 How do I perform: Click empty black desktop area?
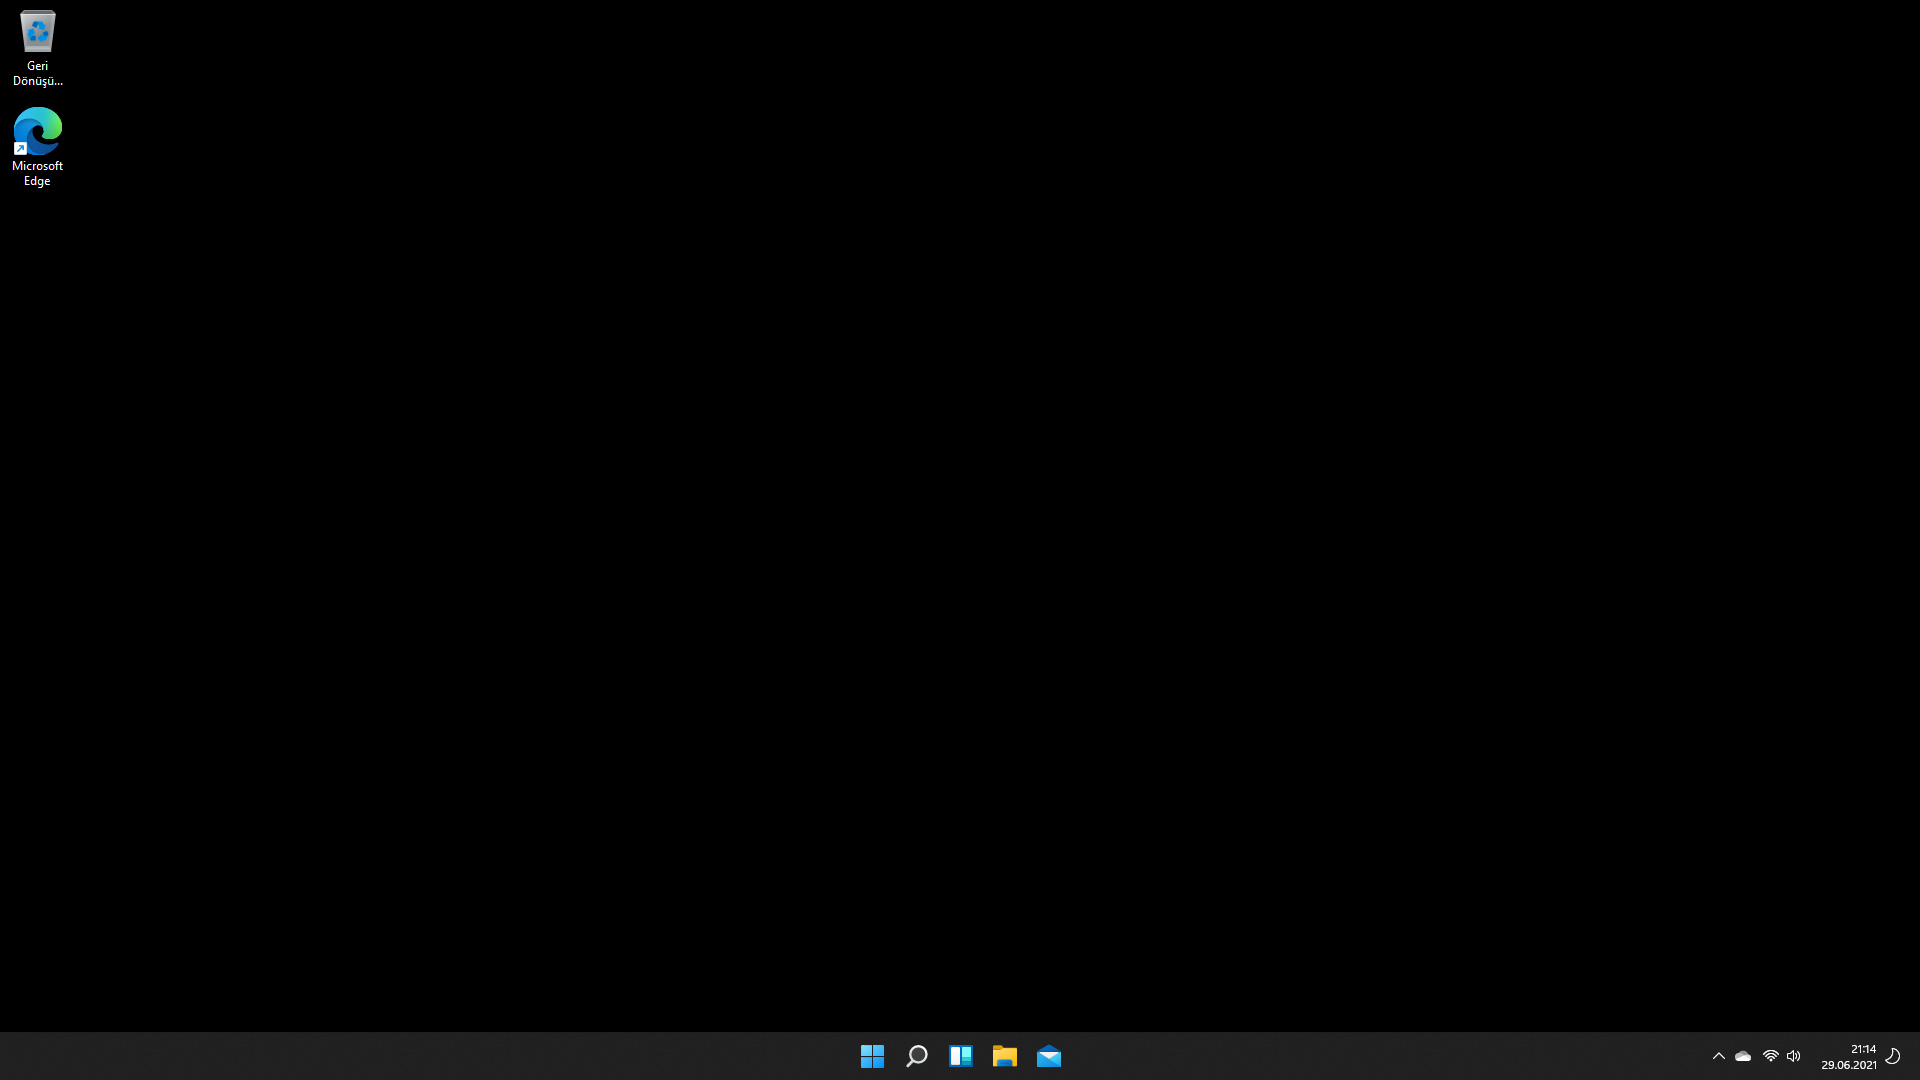coord(960,500)
